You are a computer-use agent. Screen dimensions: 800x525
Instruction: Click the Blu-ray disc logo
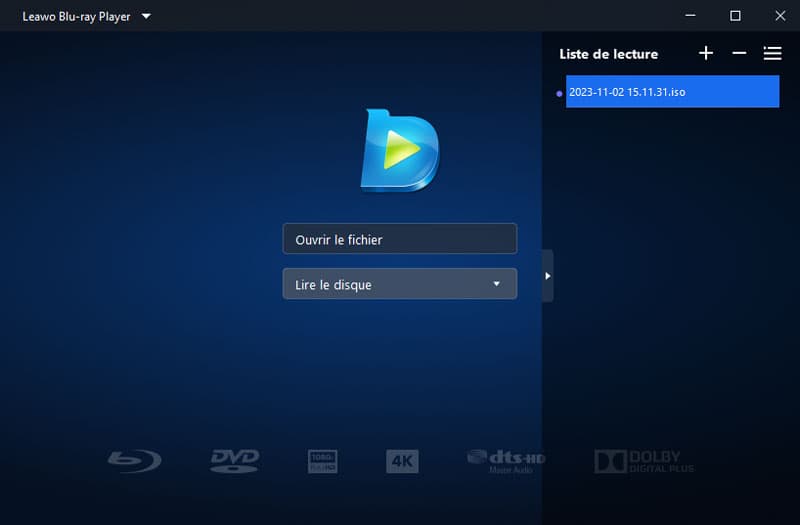pos(134,461)
